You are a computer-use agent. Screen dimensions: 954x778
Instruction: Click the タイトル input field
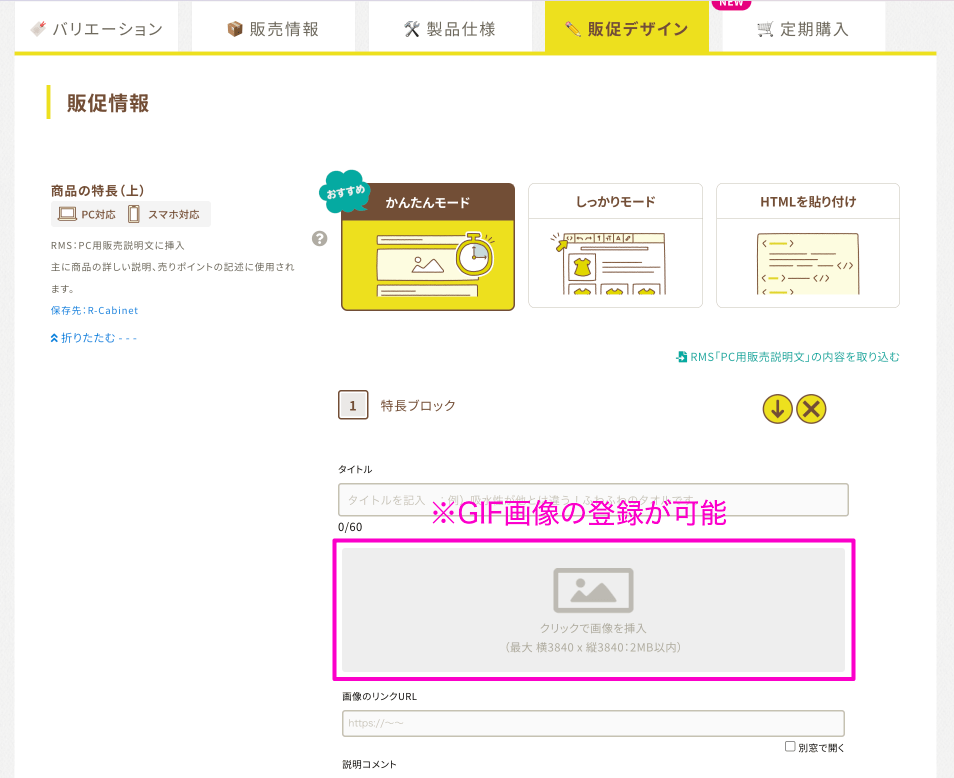click(x=593, y=500)
